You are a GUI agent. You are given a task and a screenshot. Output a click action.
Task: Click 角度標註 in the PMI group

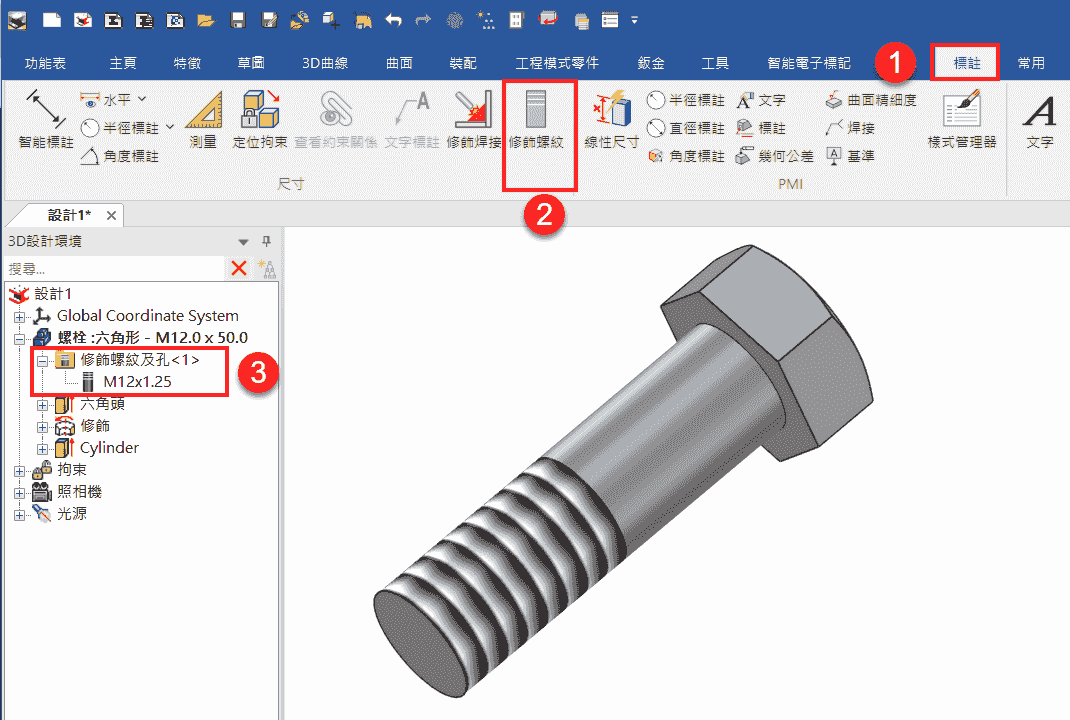click(686, 156)
